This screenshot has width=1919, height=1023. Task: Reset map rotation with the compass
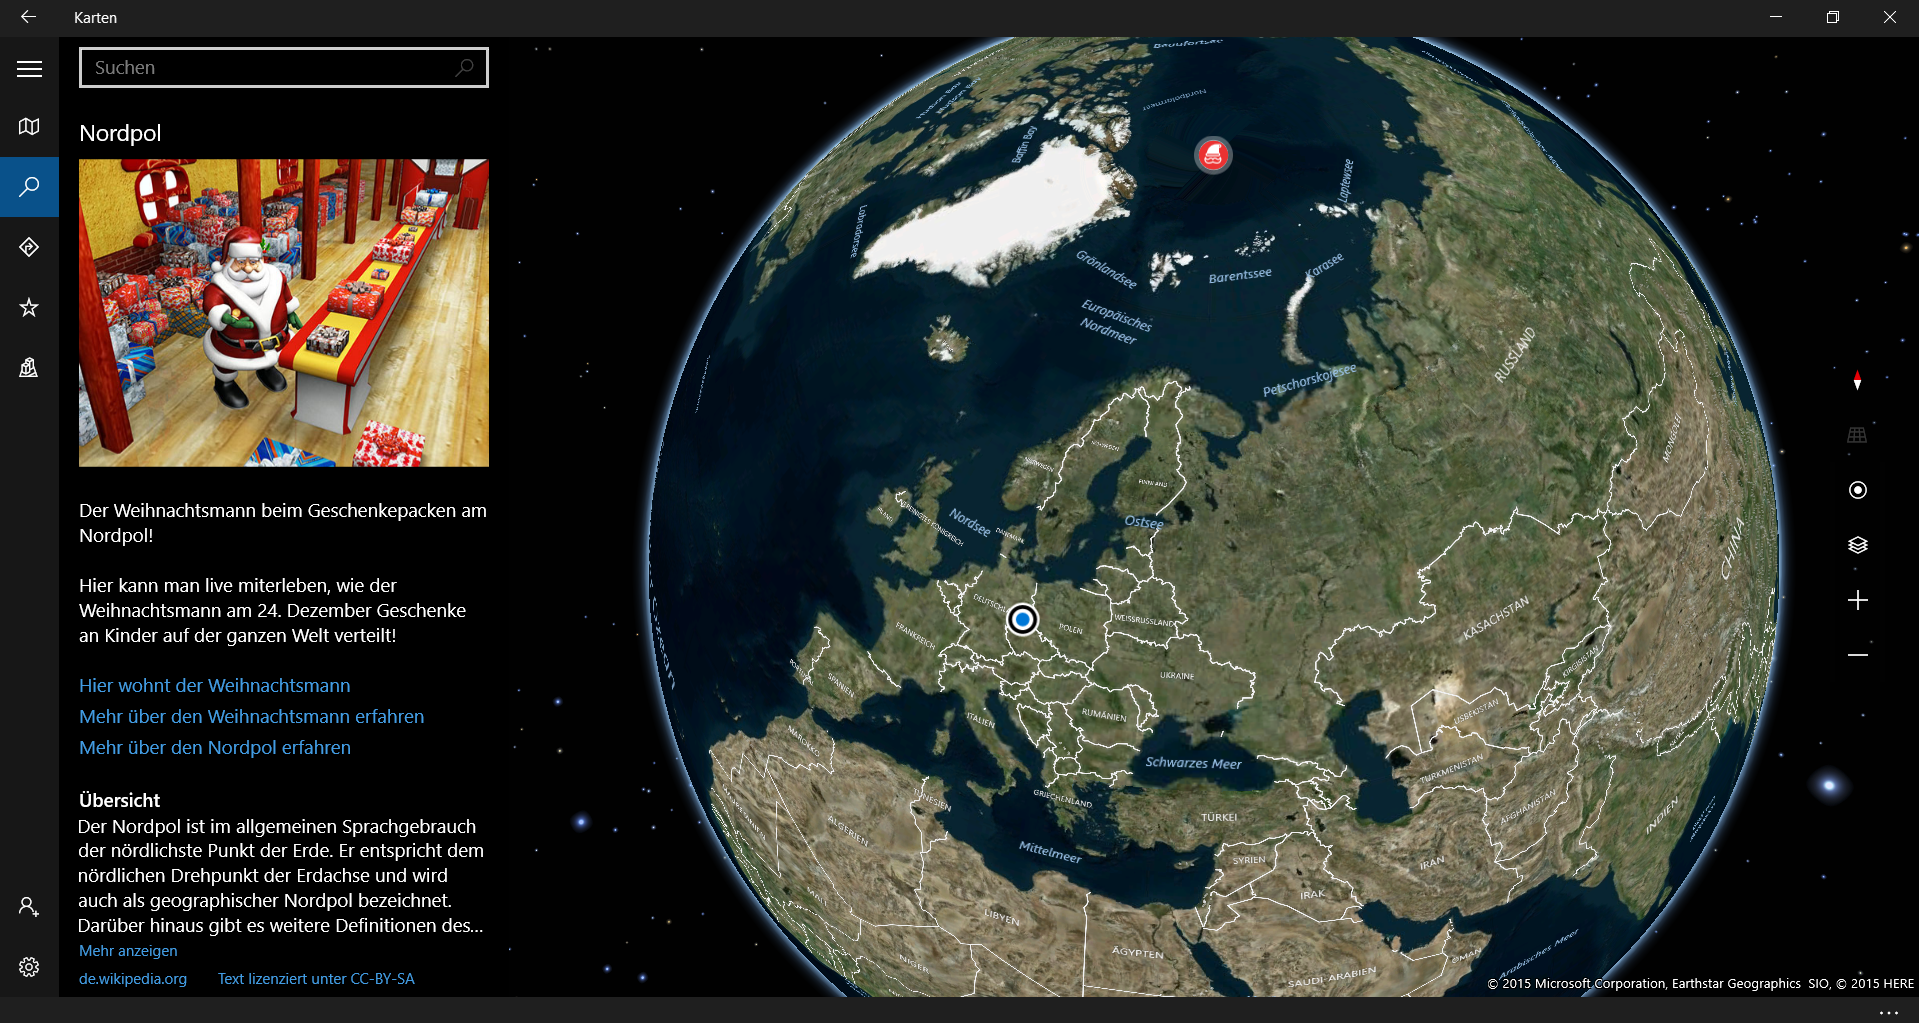1857,381
